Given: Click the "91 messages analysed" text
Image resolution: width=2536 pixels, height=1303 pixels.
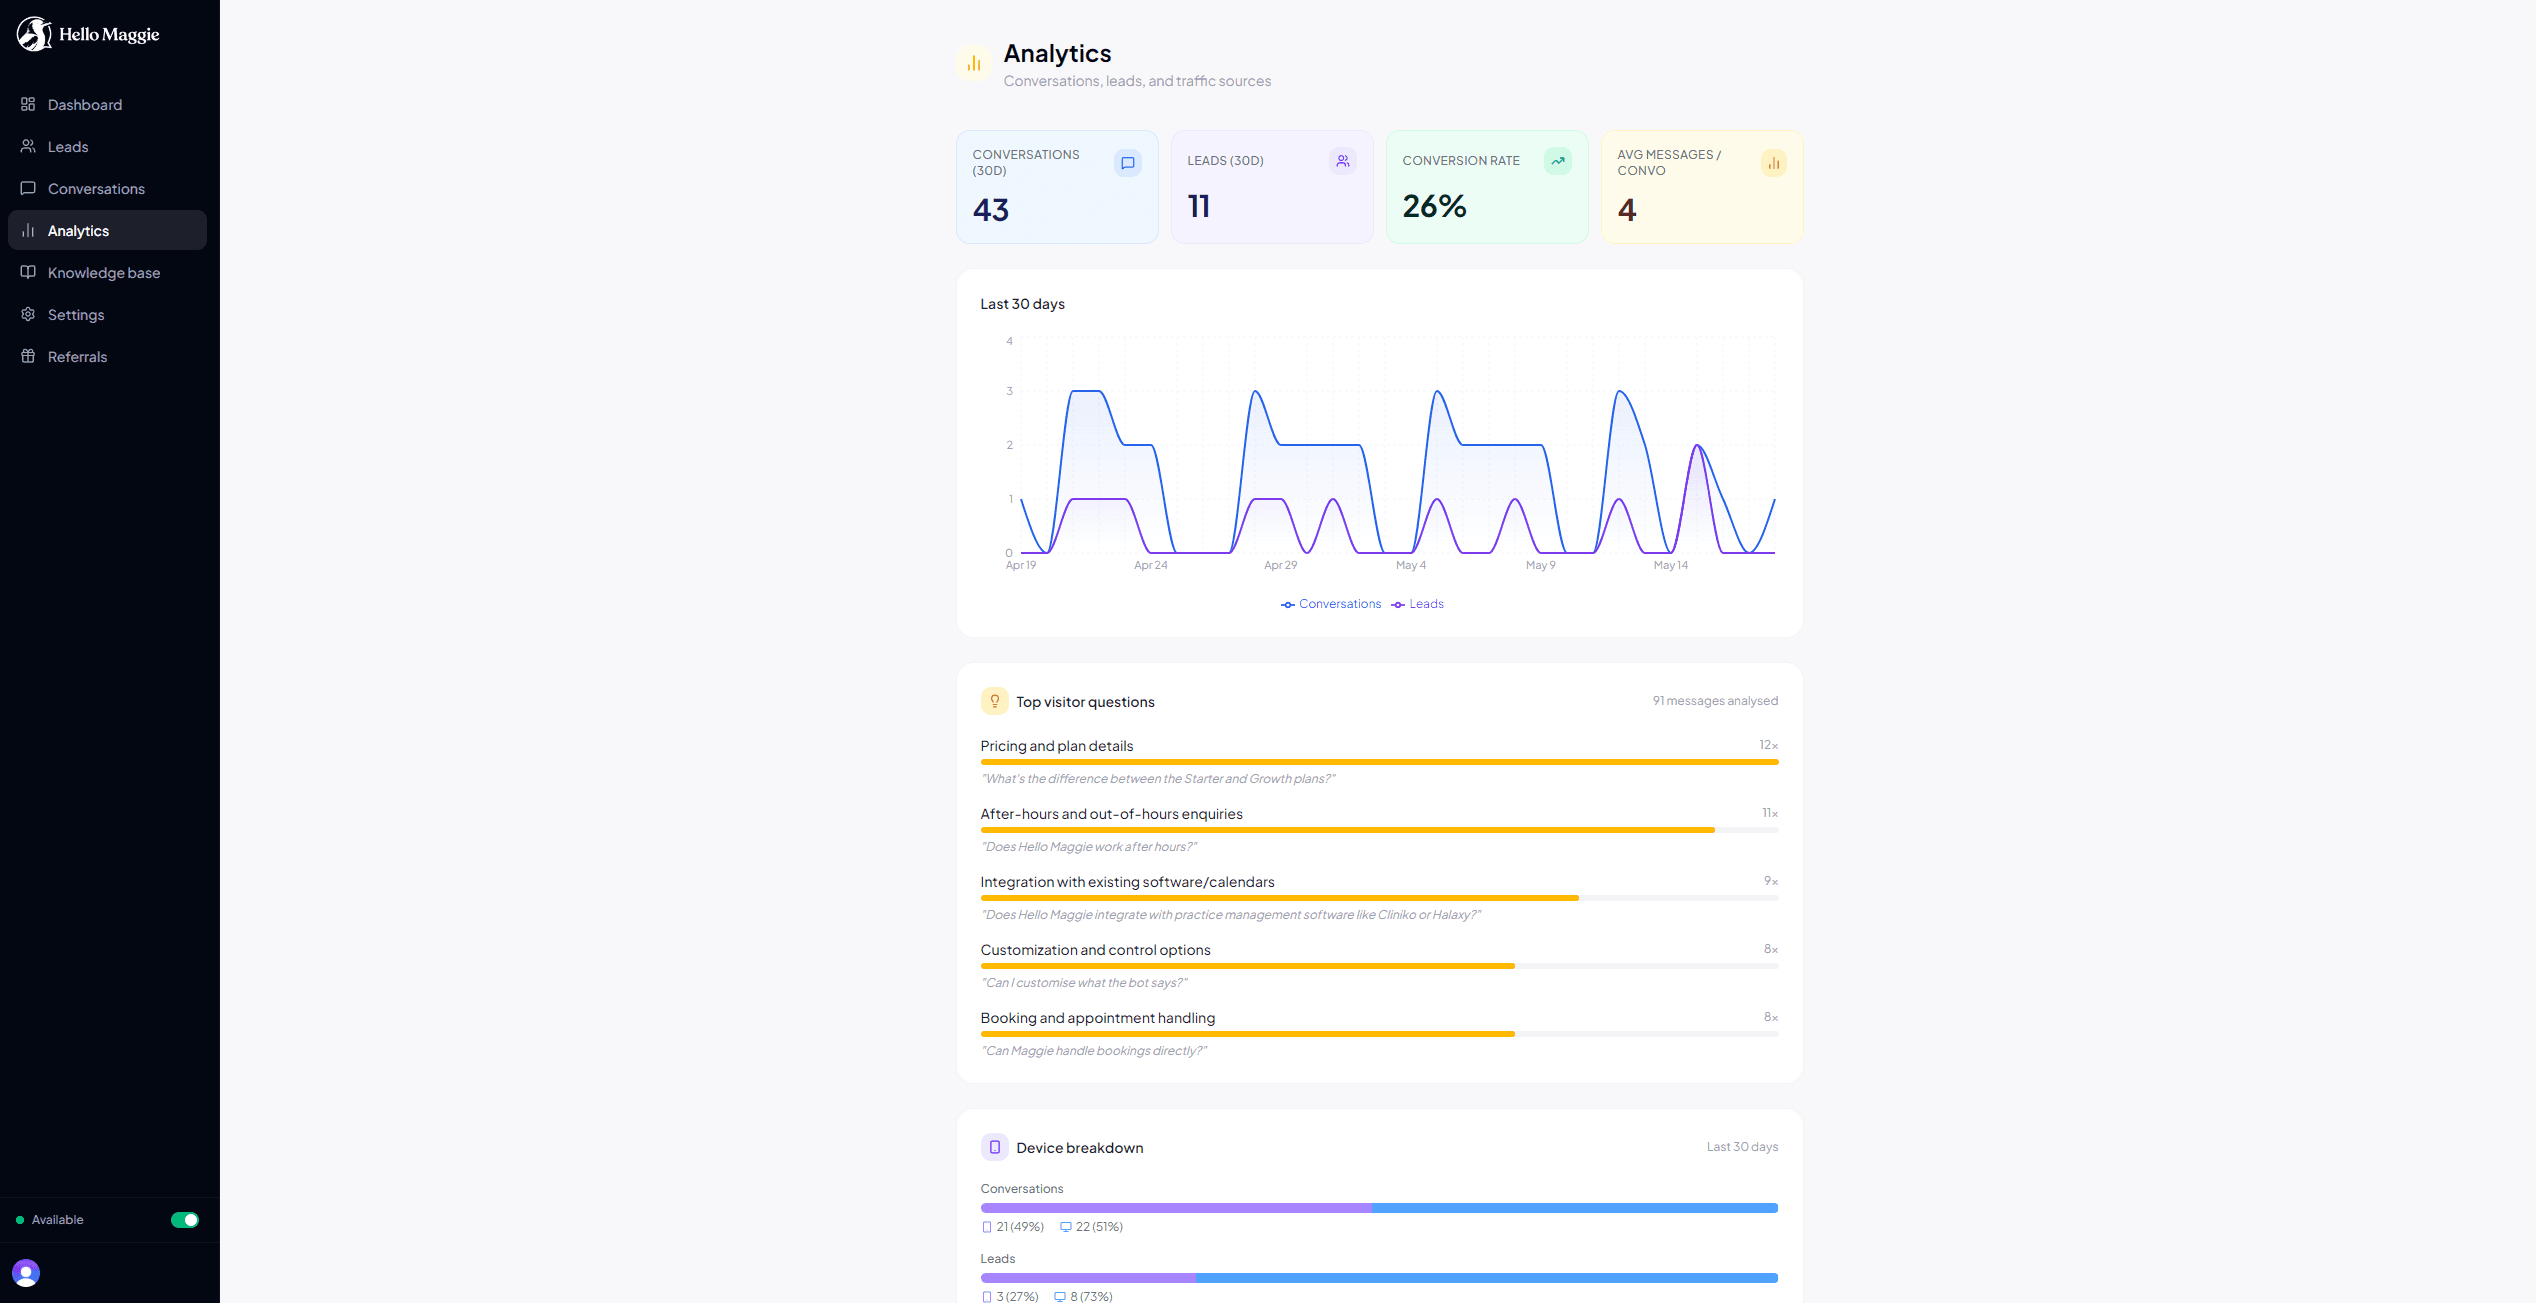Looking at the screenshot, I should tap(1715, 701).
